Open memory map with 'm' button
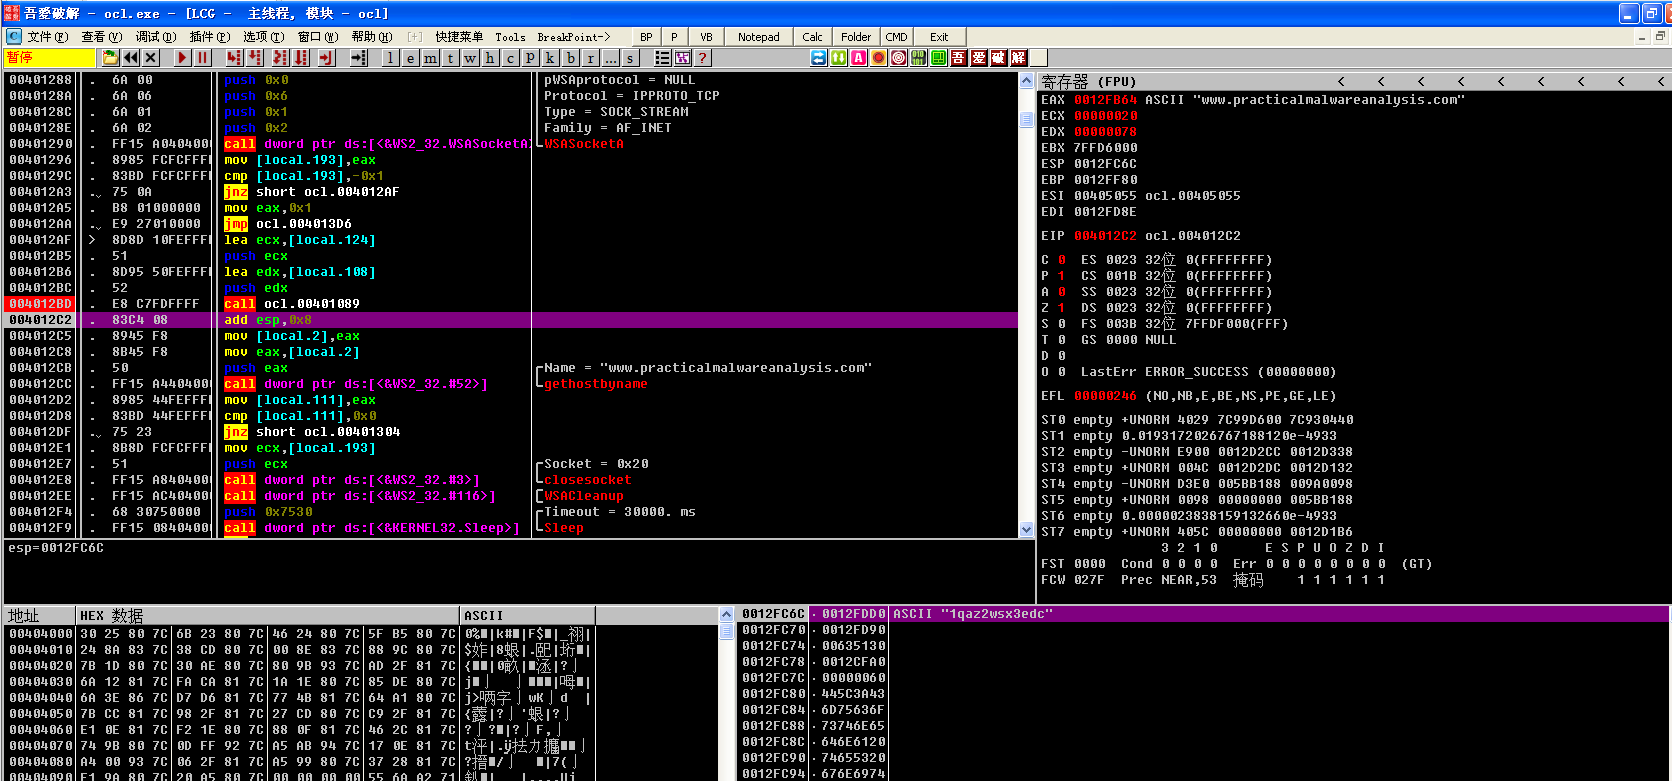The image size is (1672, 781). tap(430, 58)
